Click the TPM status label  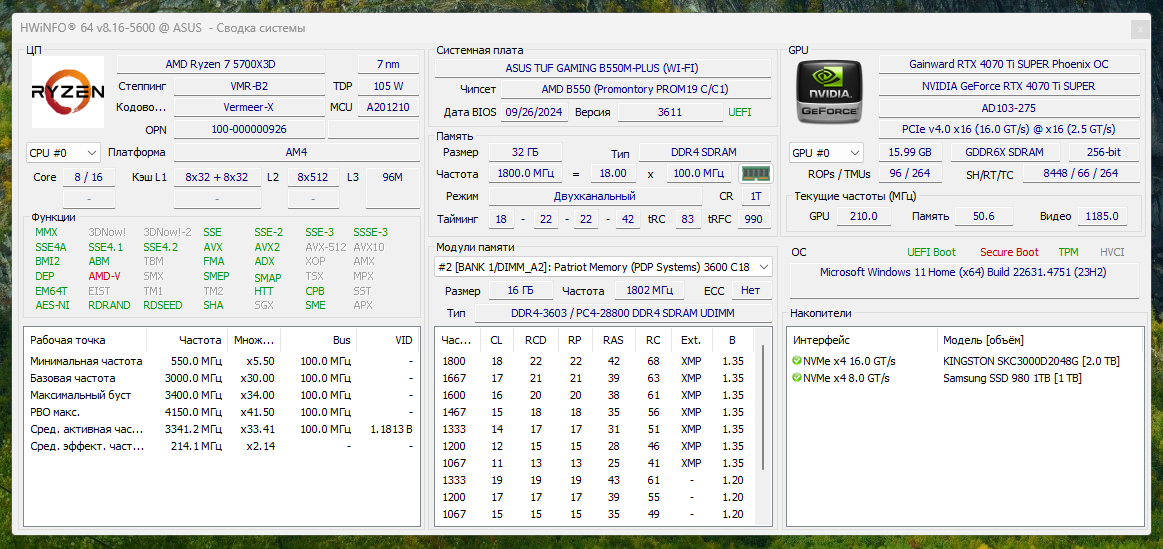click(1068, 252)
